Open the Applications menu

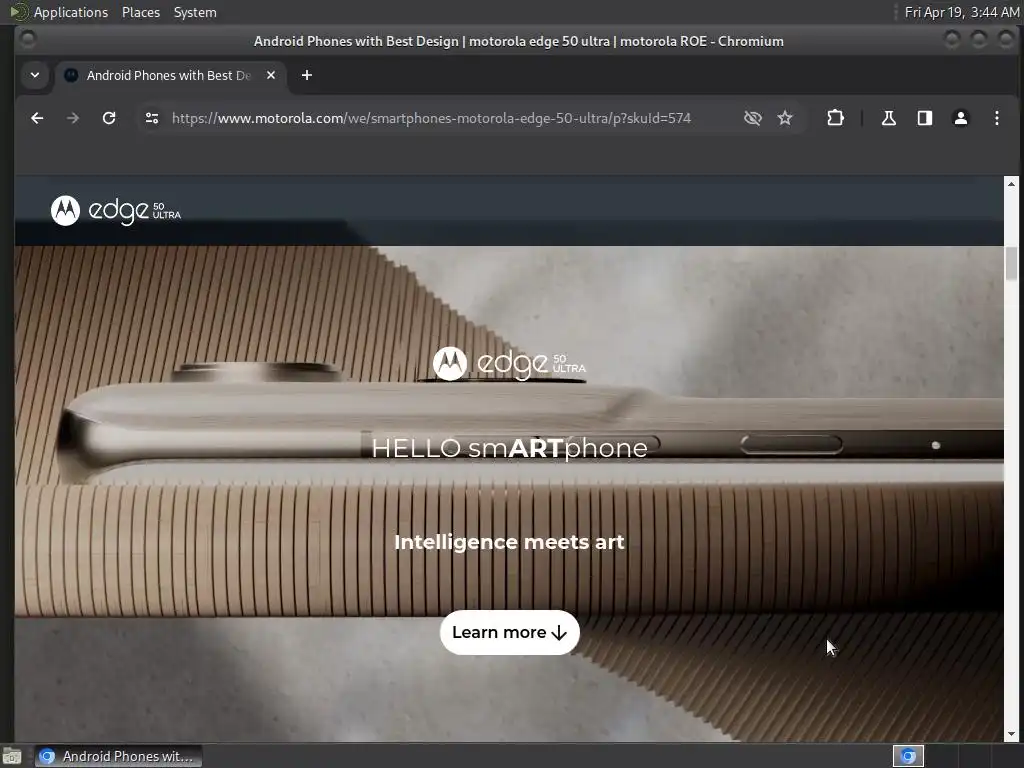pyautogui.click(x=61, y=12)
